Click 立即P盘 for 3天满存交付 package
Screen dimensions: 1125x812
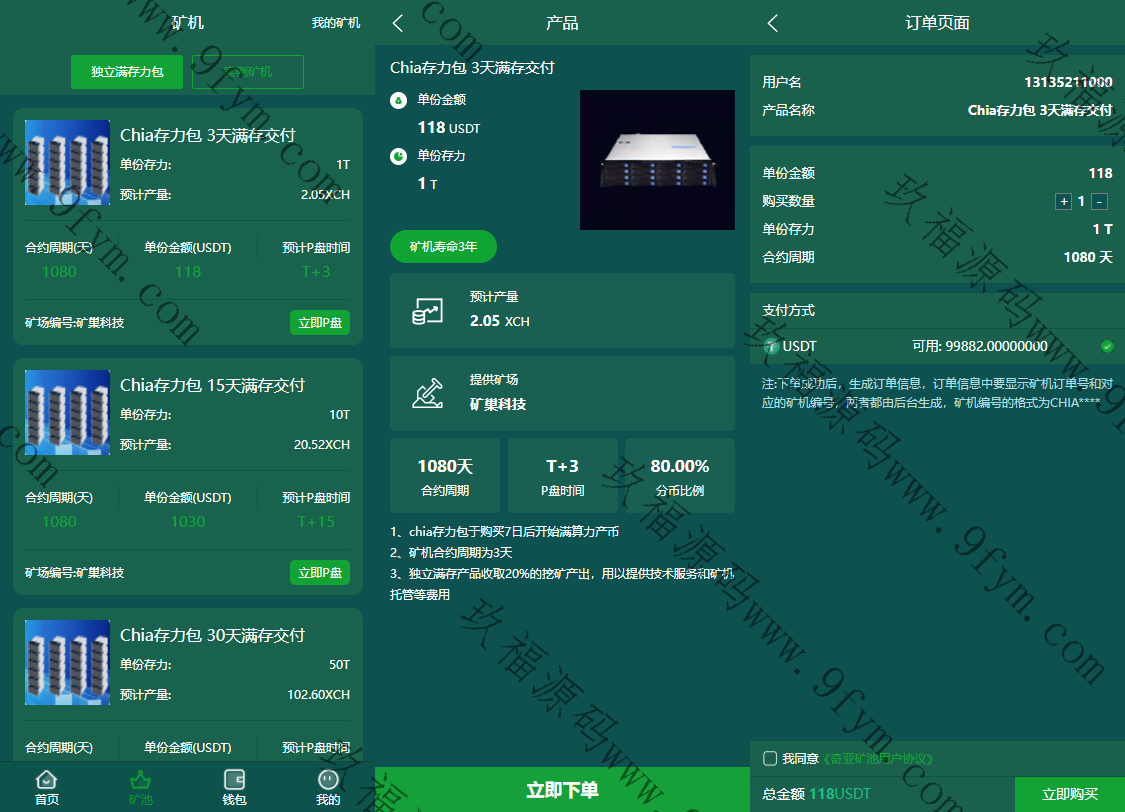click(x=320, y=322)
